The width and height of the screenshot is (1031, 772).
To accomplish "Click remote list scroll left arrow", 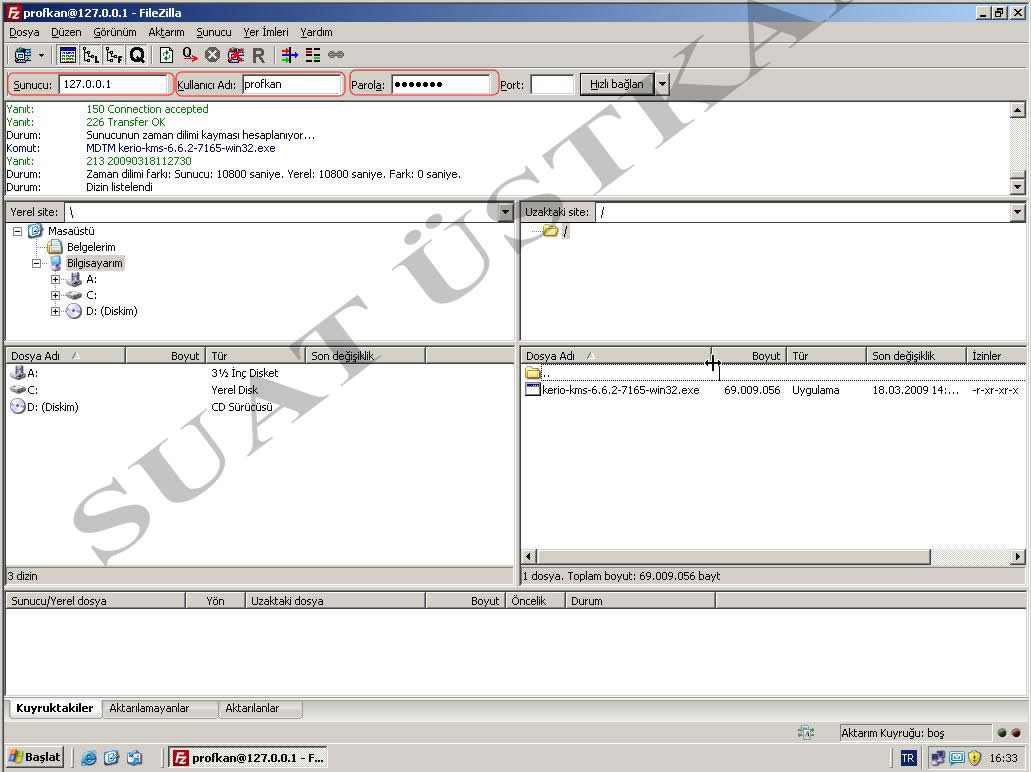I will click(529, 557).
